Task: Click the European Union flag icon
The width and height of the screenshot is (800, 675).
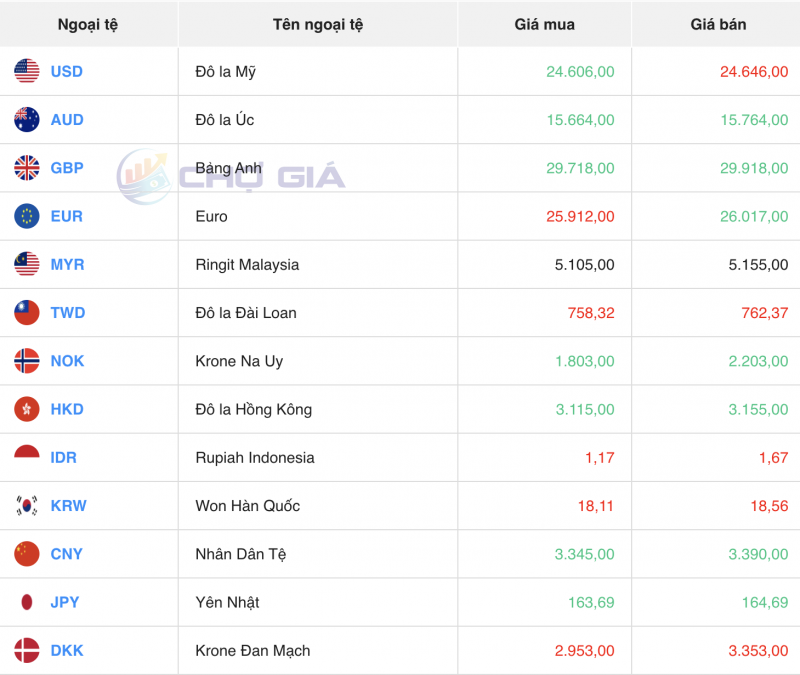Action: pyautogui.click(x=27, y=216)
